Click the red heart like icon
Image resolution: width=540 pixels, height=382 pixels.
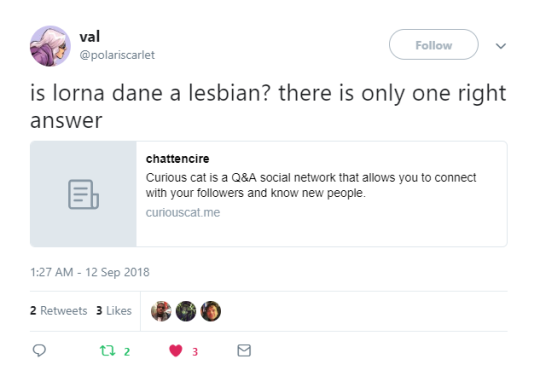click(176, 351)
